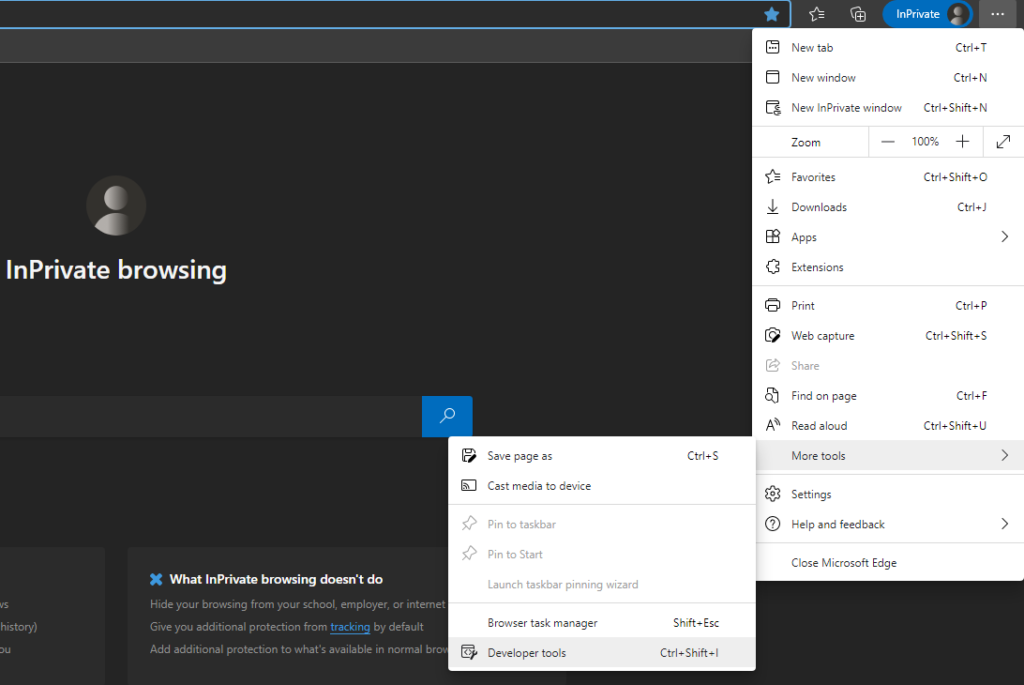Click the New window icon in menu
This screenshot has height=685, width=1024.
point(773,77)
